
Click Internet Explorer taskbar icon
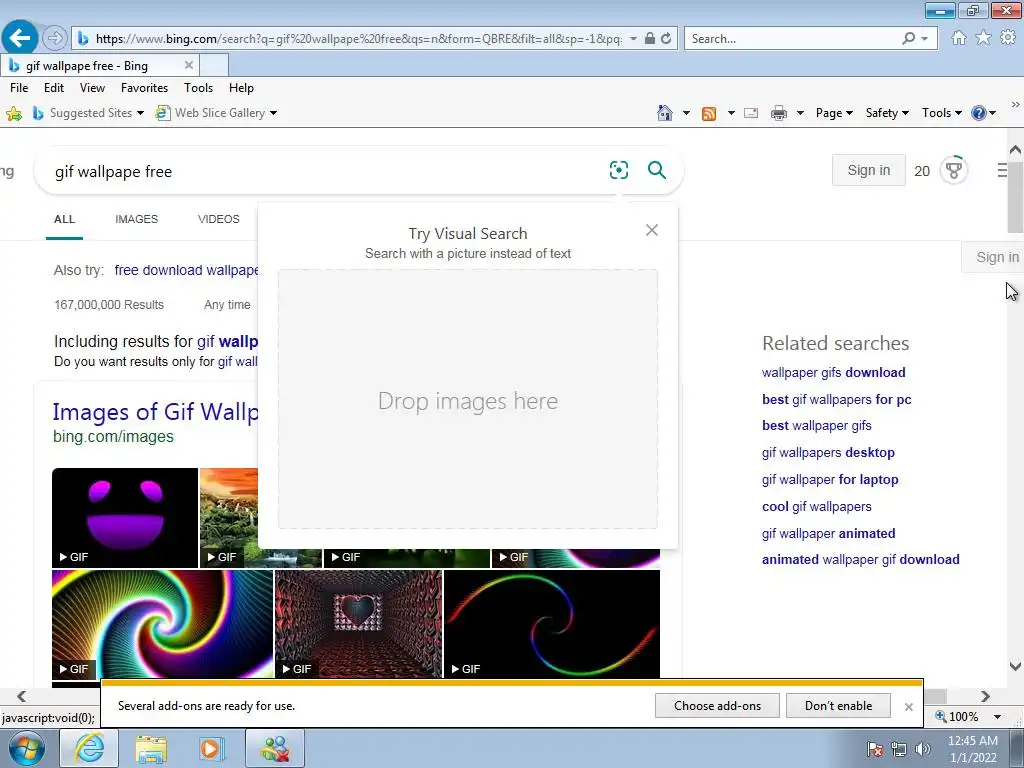[x=89, y=748]
